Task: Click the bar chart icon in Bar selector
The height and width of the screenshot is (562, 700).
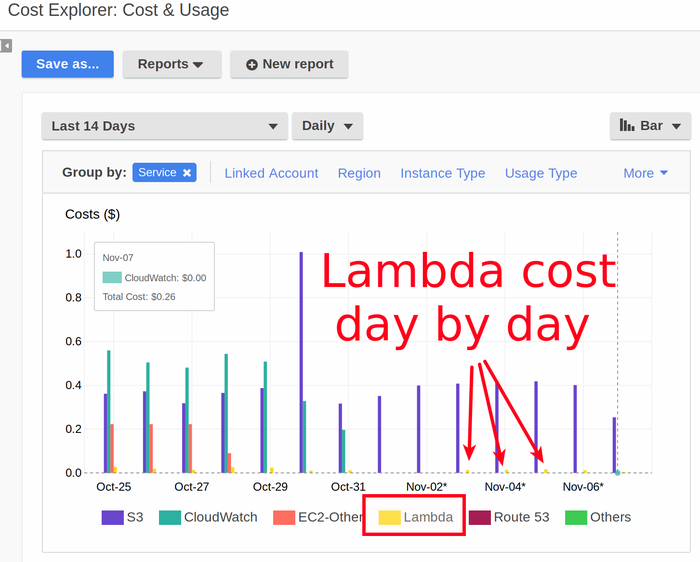Action: pyautogui.click(x=627, y=125)
